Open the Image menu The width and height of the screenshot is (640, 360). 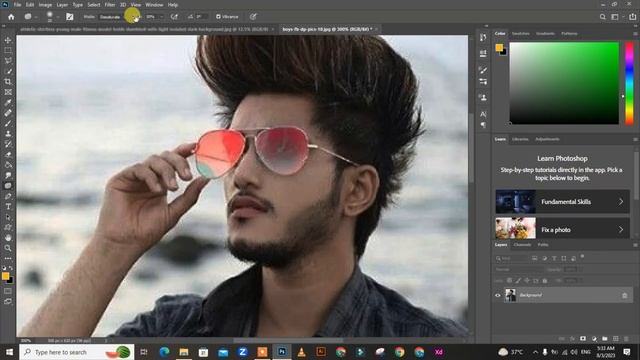click(45, 5)
